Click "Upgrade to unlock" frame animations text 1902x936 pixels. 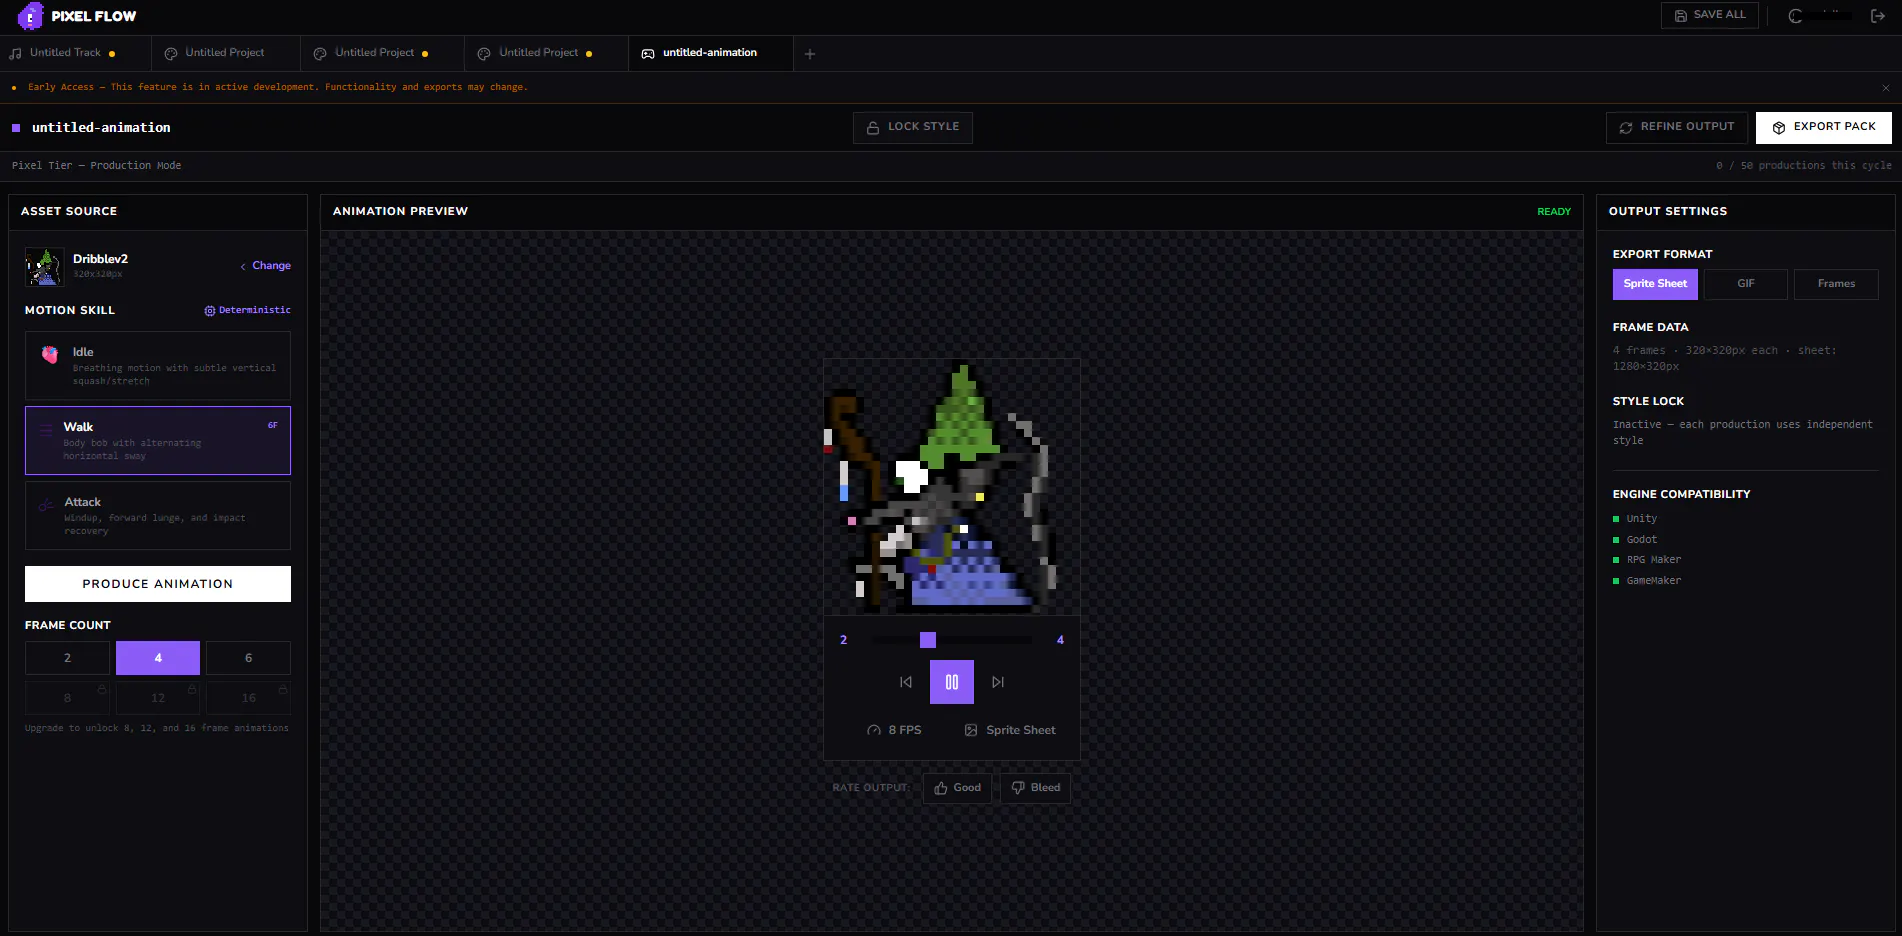(x=157, y=729)
